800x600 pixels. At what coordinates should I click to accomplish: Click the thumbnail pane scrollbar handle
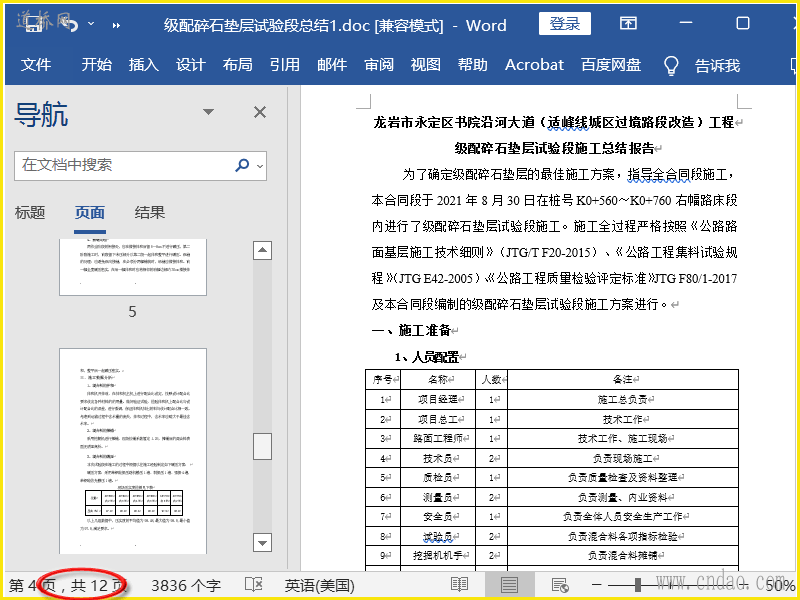262,446
